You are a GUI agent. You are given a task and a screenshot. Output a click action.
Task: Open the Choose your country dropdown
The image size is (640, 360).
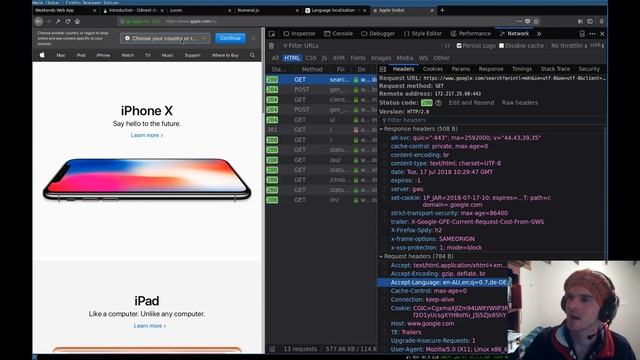pos(165,38)
